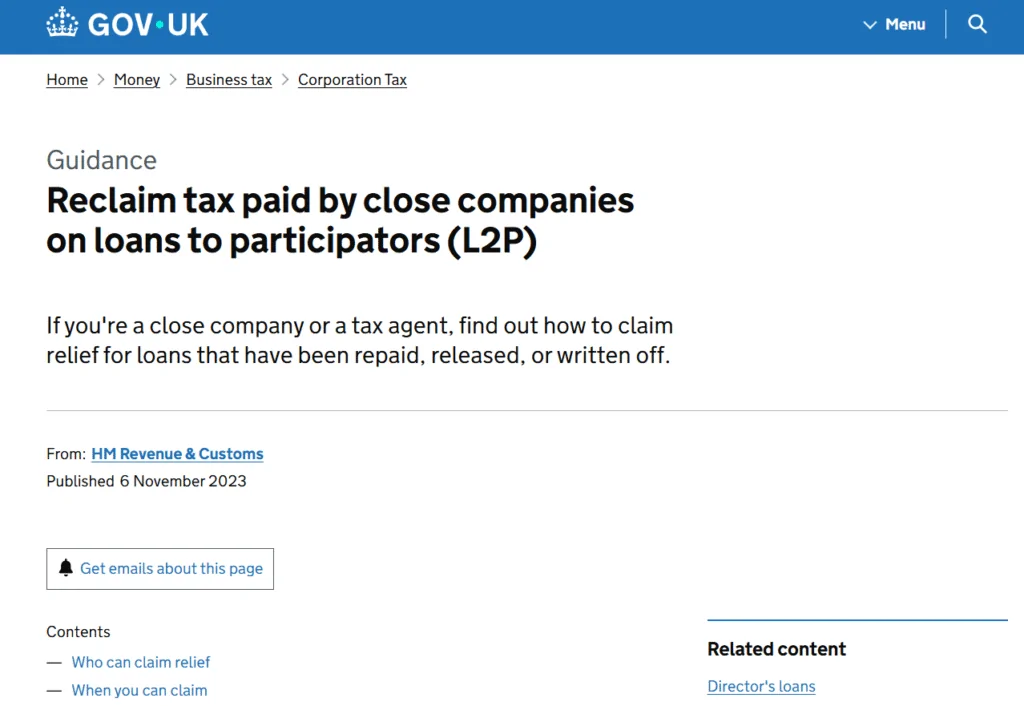Open the Money breadcrumb link
Viewport: 1024px width, 706px height.
pos(137,80)
